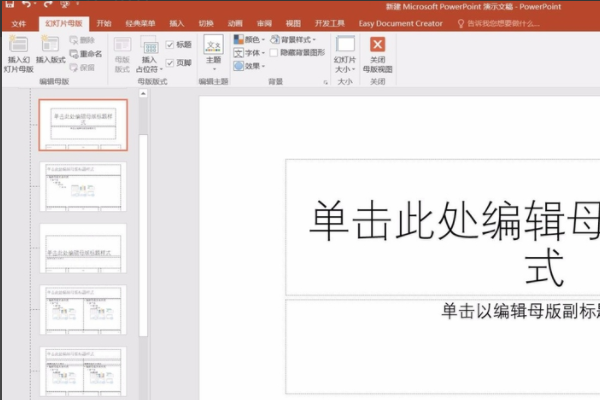The height and width of the screenshot is (400, 600).
Task: Switch to View (视图) tab
Action: (x=293, y=24)
